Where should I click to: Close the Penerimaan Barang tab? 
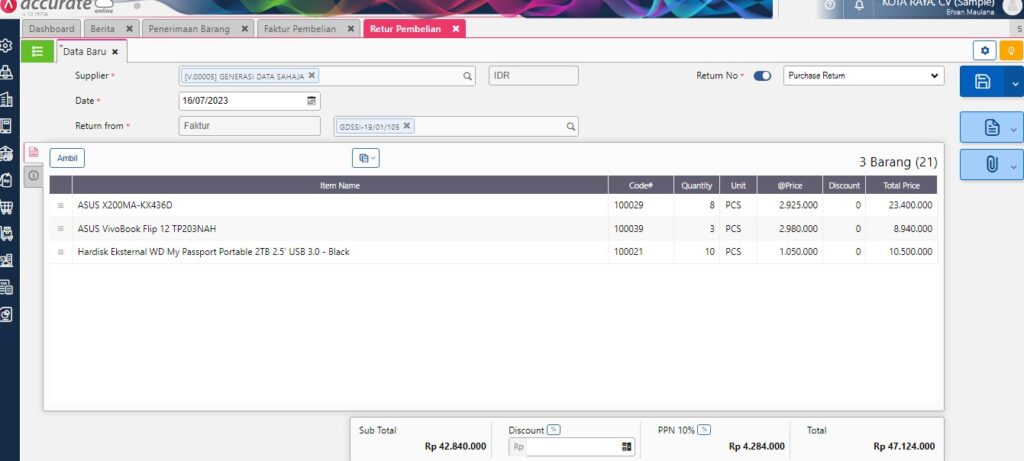(x=244, y=29)
